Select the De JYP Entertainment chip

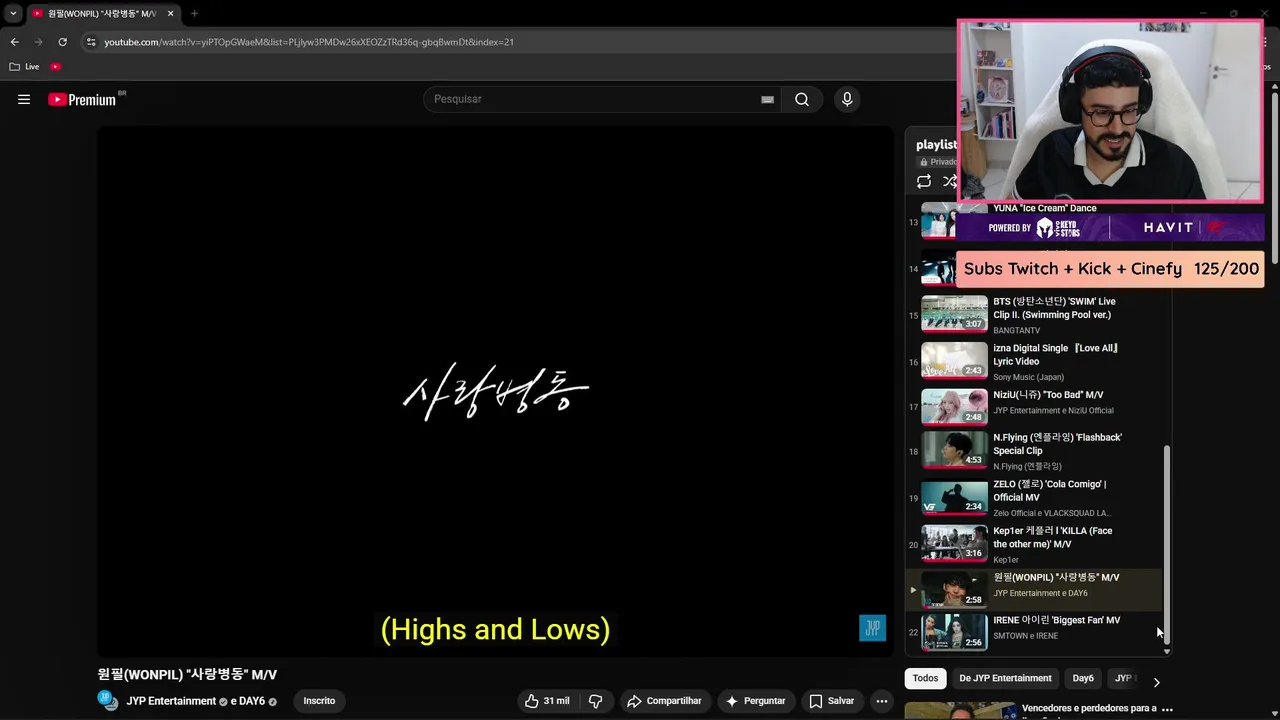[x=1005, y=678]
